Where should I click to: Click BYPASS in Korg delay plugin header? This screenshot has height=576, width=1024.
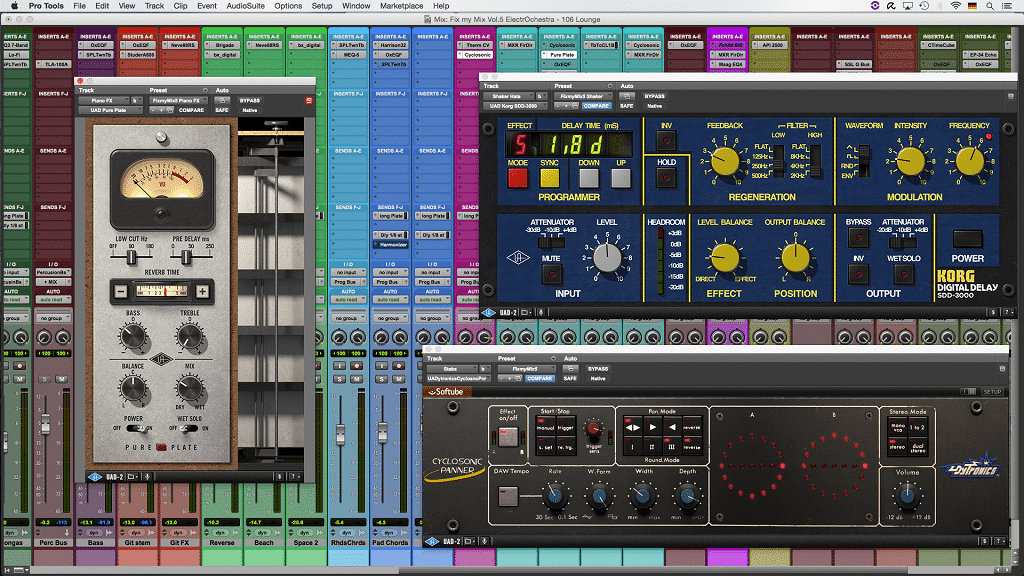coord(654,96)
